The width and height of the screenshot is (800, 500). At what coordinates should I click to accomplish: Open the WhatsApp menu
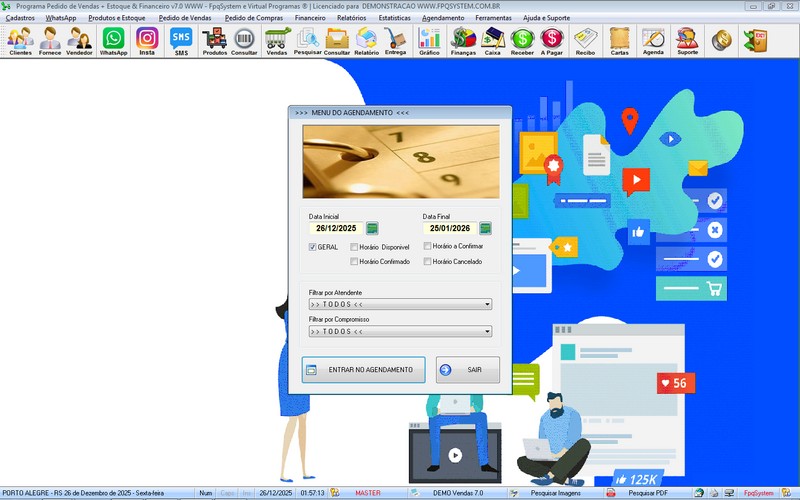61,18
